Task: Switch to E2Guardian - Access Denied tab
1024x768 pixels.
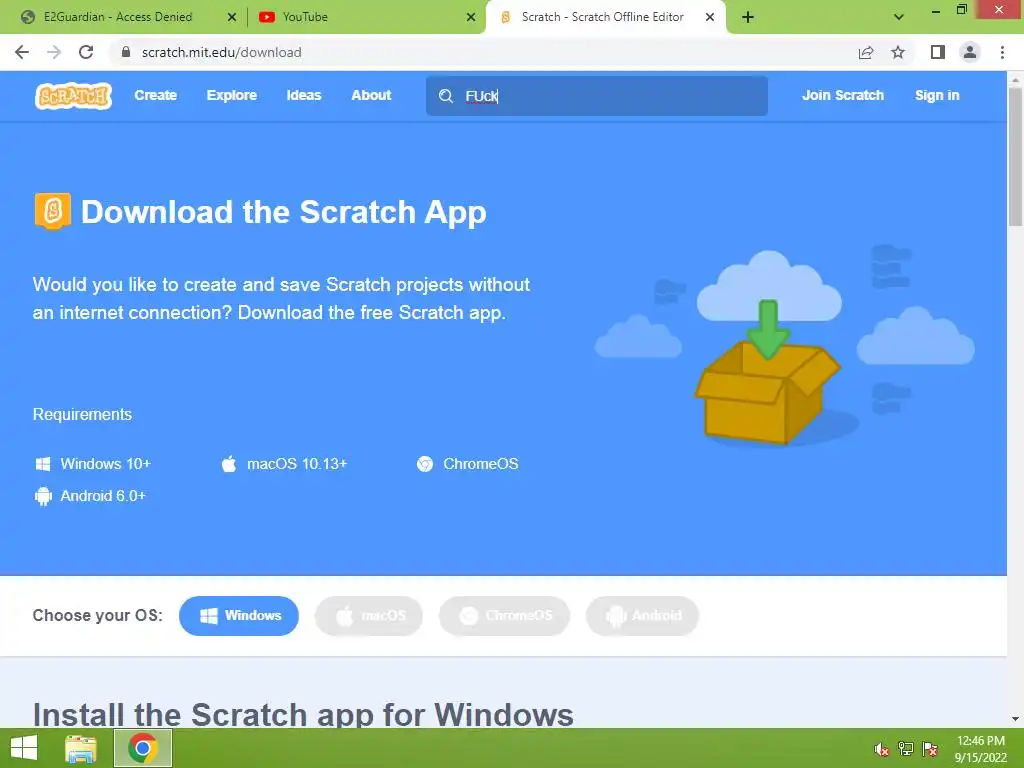Action: click(x=118, y=17)
